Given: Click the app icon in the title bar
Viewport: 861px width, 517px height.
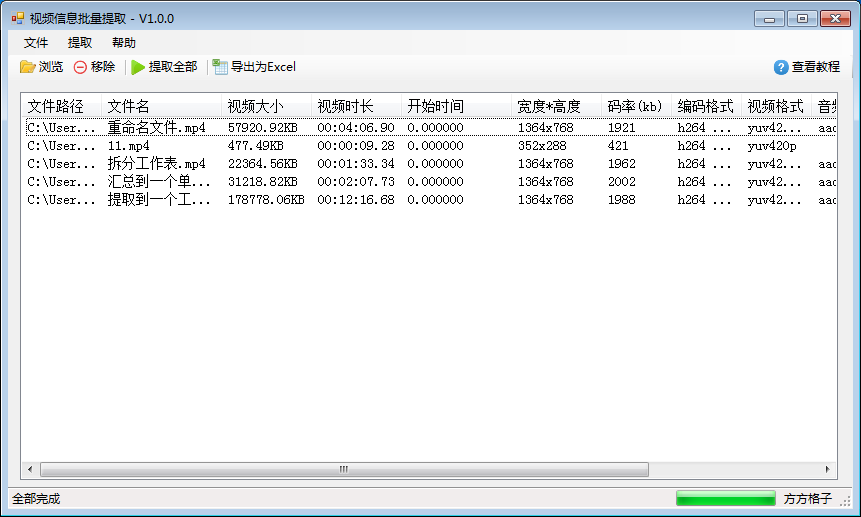Looking at the screenshot, I should pos(17,18).
